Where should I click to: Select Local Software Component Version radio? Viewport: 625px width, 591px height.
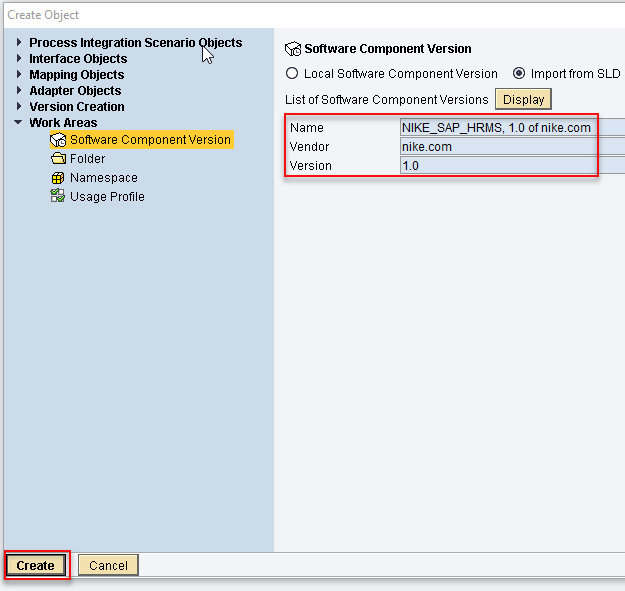(292, 73)
